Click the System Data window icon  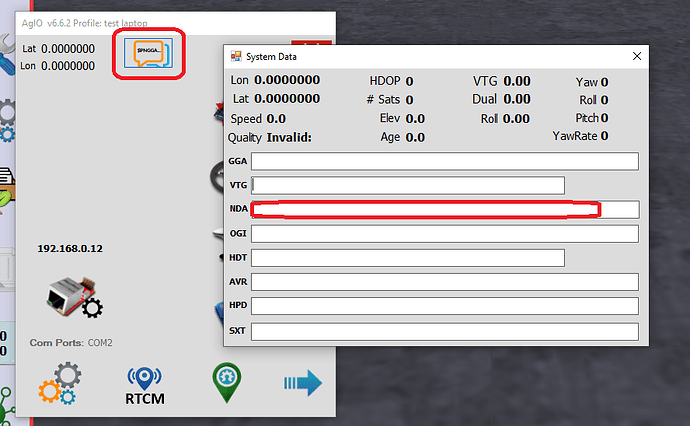coord(236,57)
